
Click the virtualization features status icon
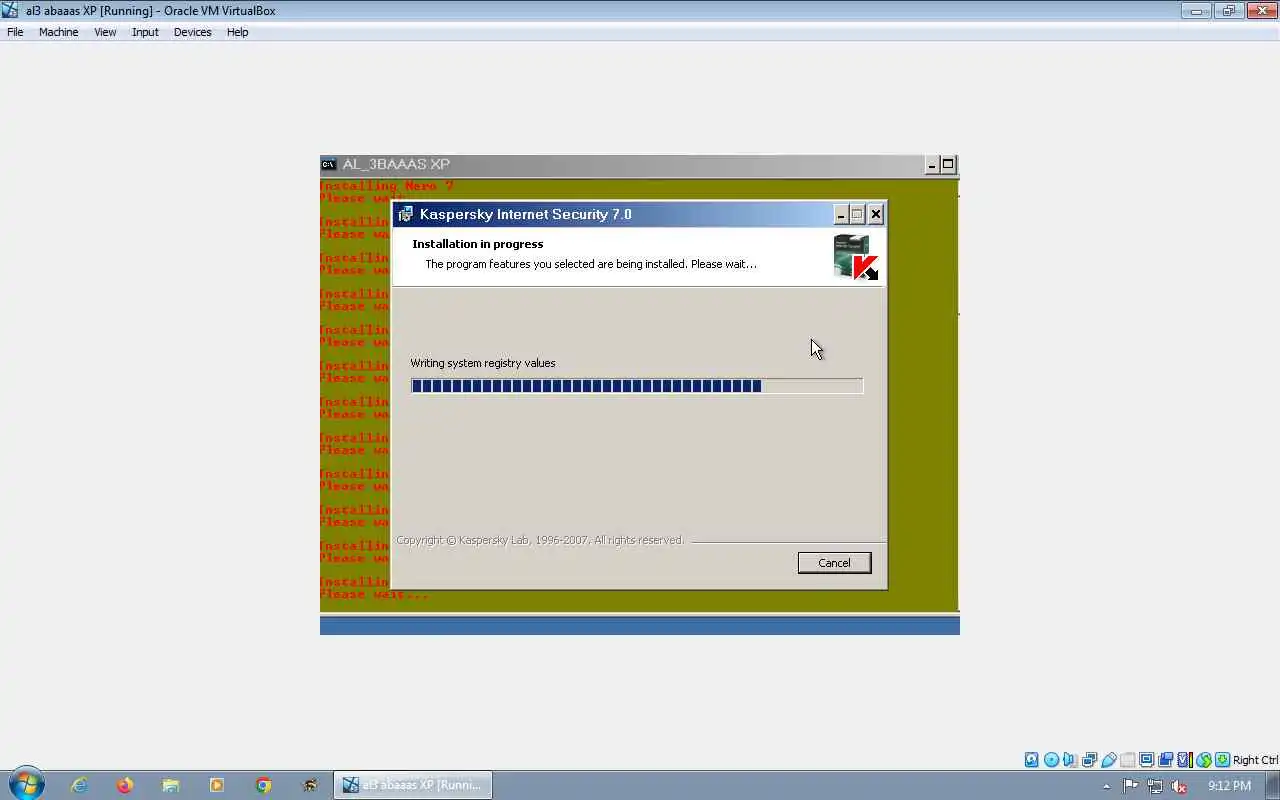coord(1184,760)
